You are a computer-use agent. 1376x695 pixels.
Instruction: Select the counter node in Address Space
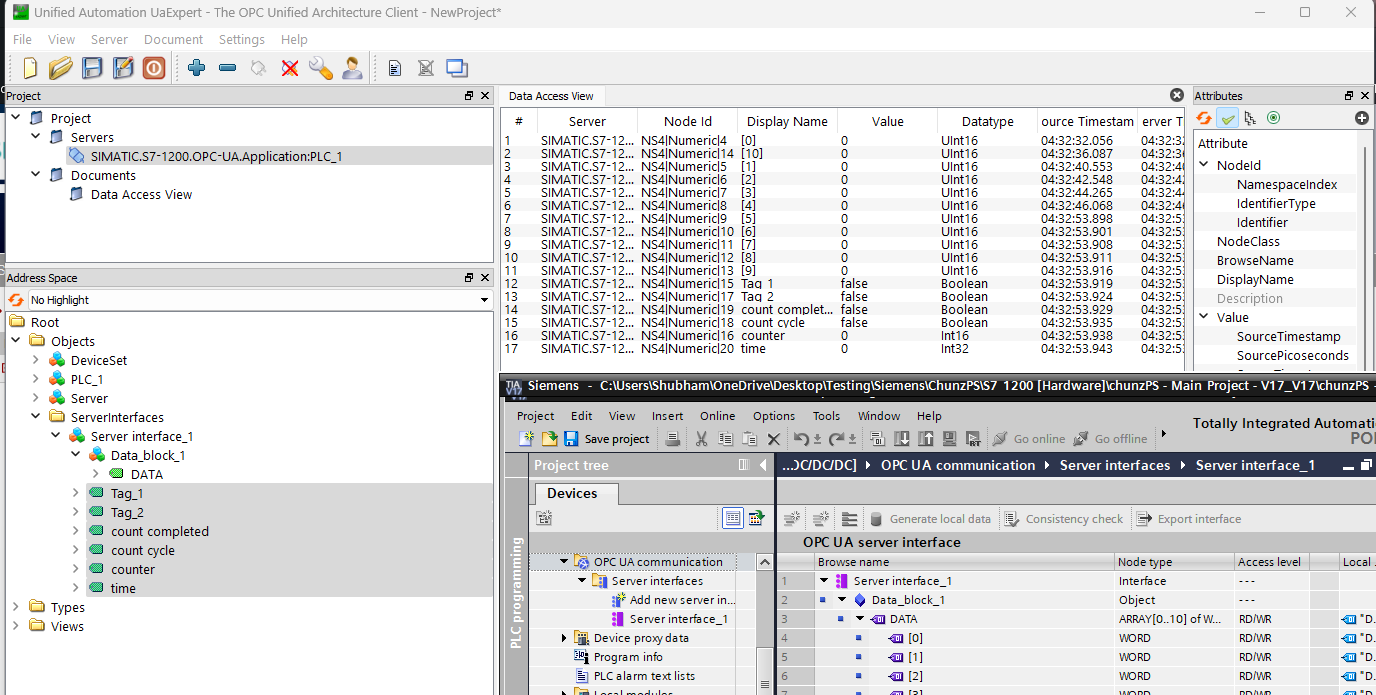click(133, 569)
